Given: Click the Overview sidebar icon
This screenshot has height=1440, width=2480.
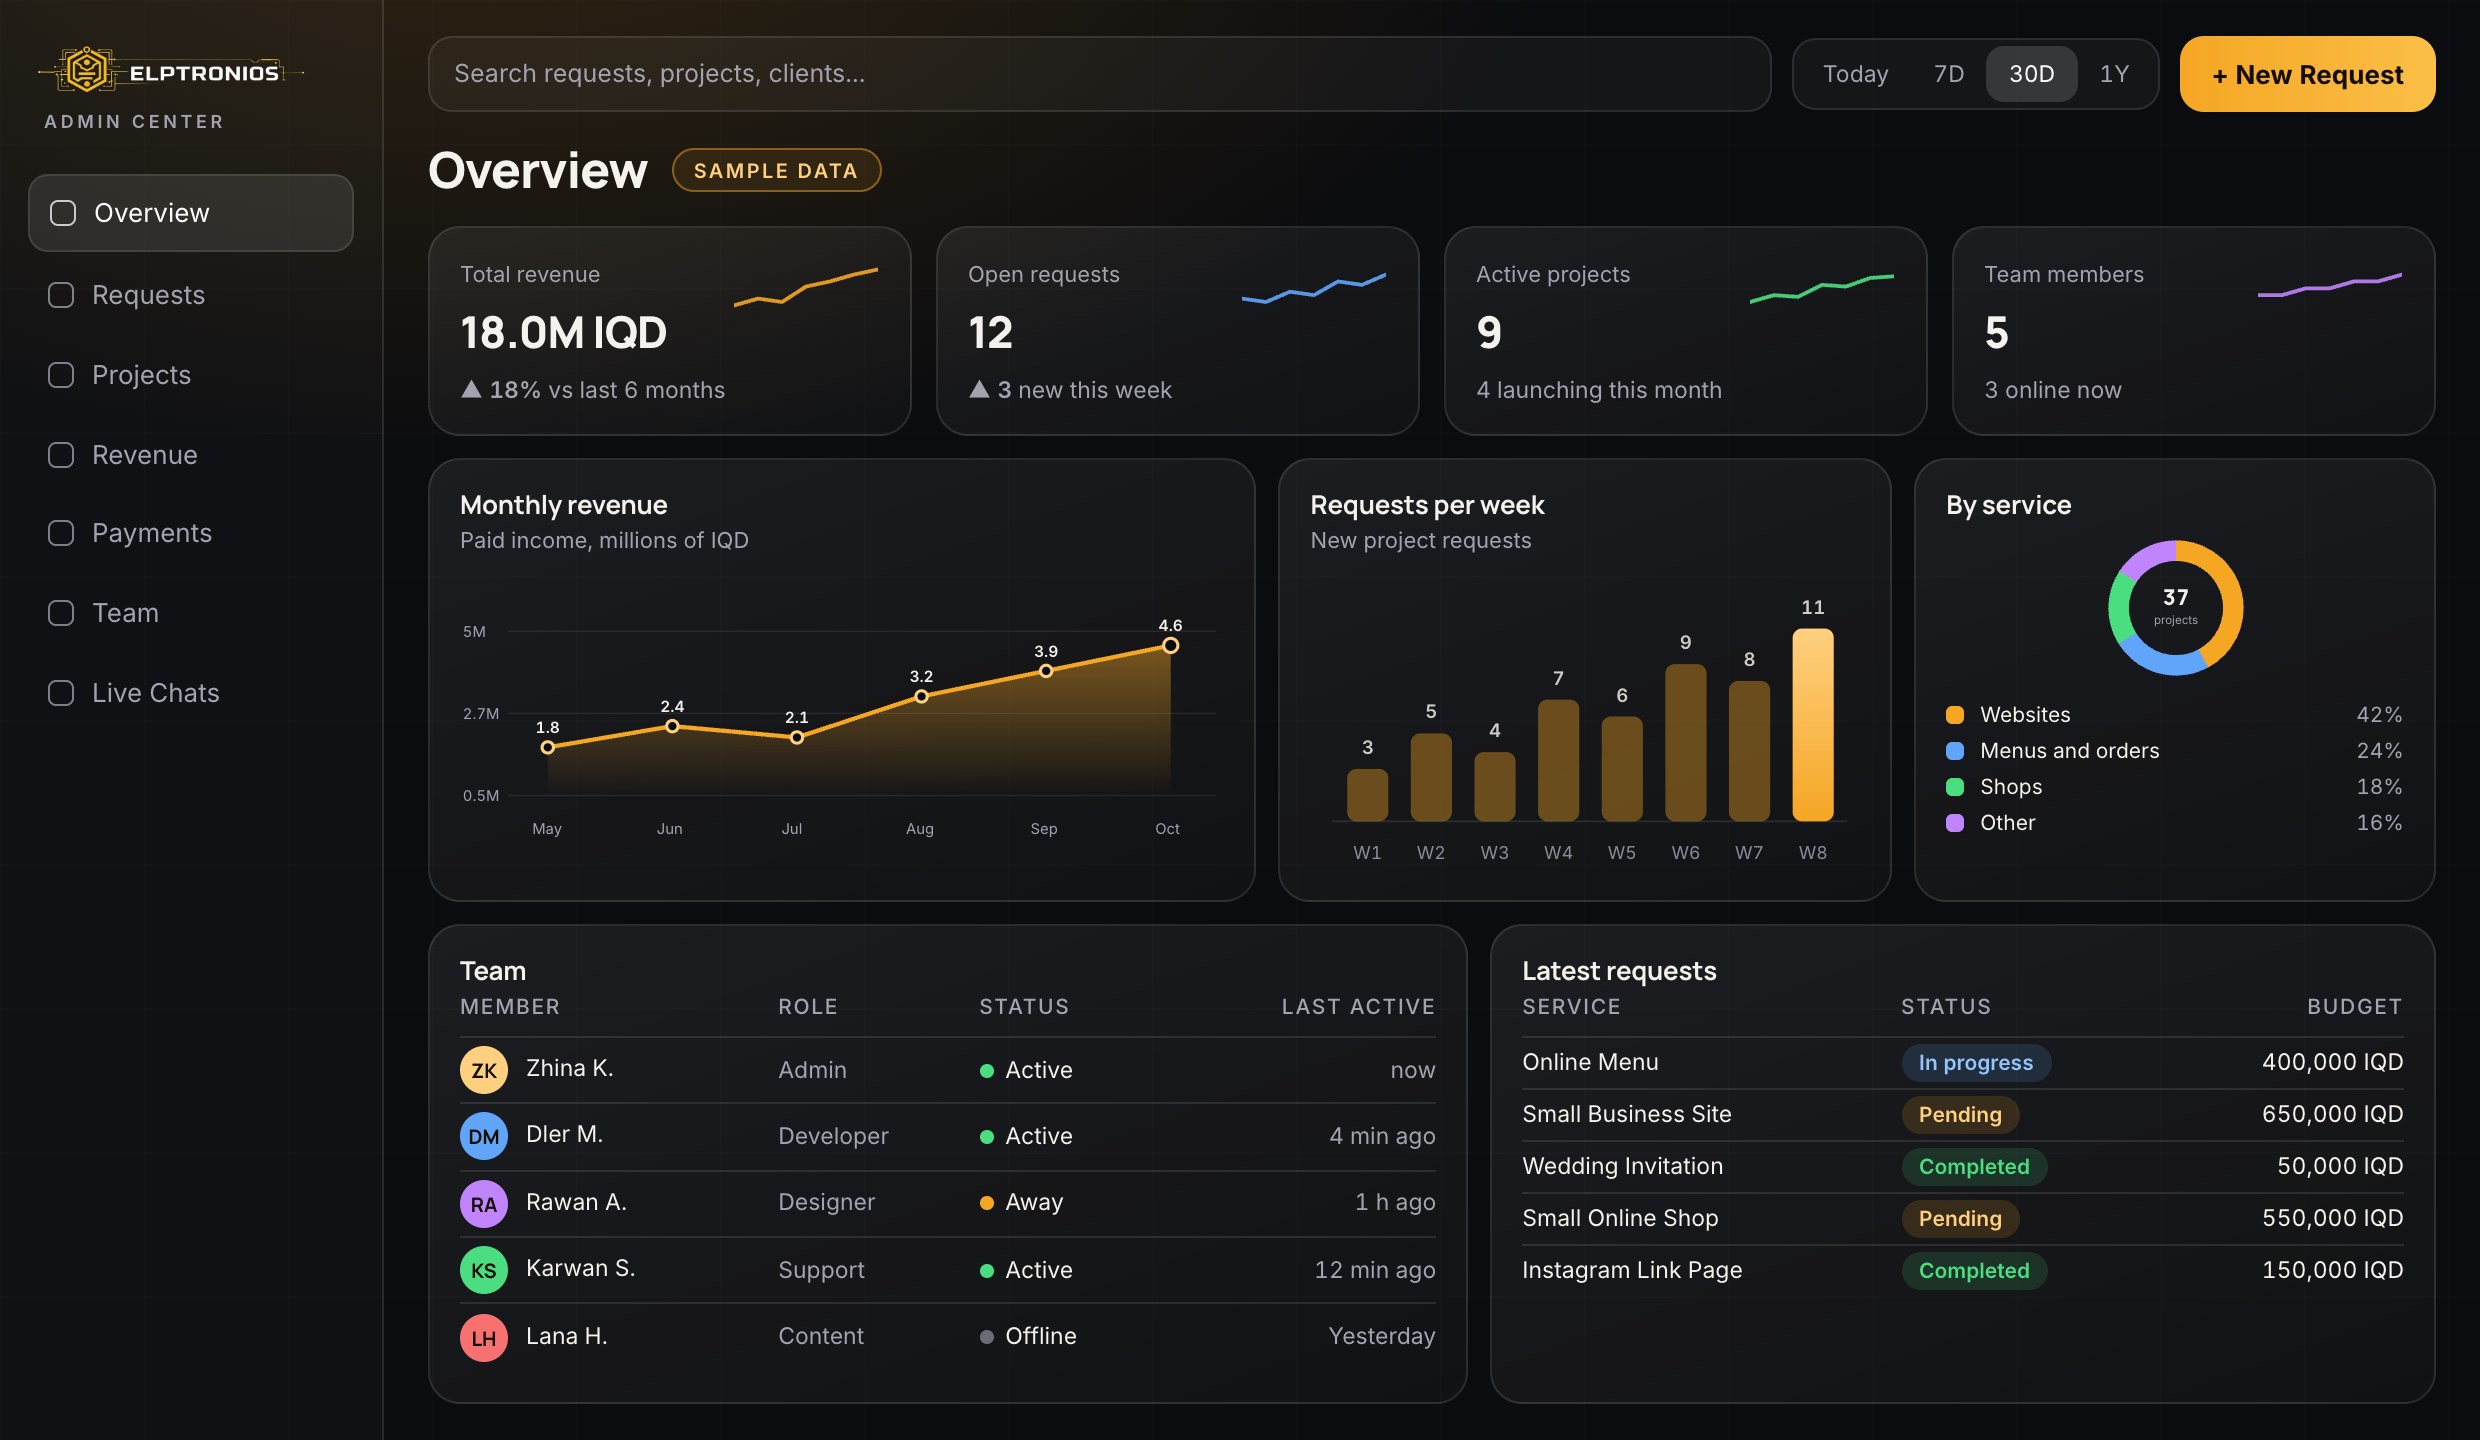Looking at the screenshot, I should click(x=63, y=213).
